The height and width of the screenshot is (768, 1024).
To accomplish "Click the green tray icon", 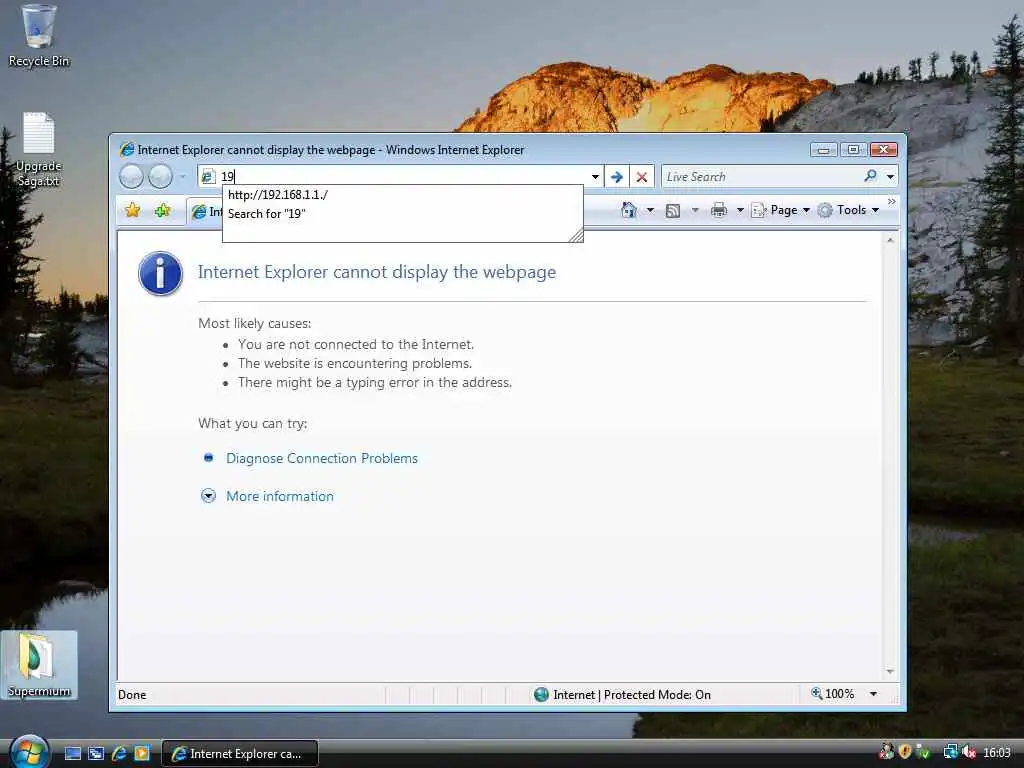I will pyautogui.click(x=923, y=752).
